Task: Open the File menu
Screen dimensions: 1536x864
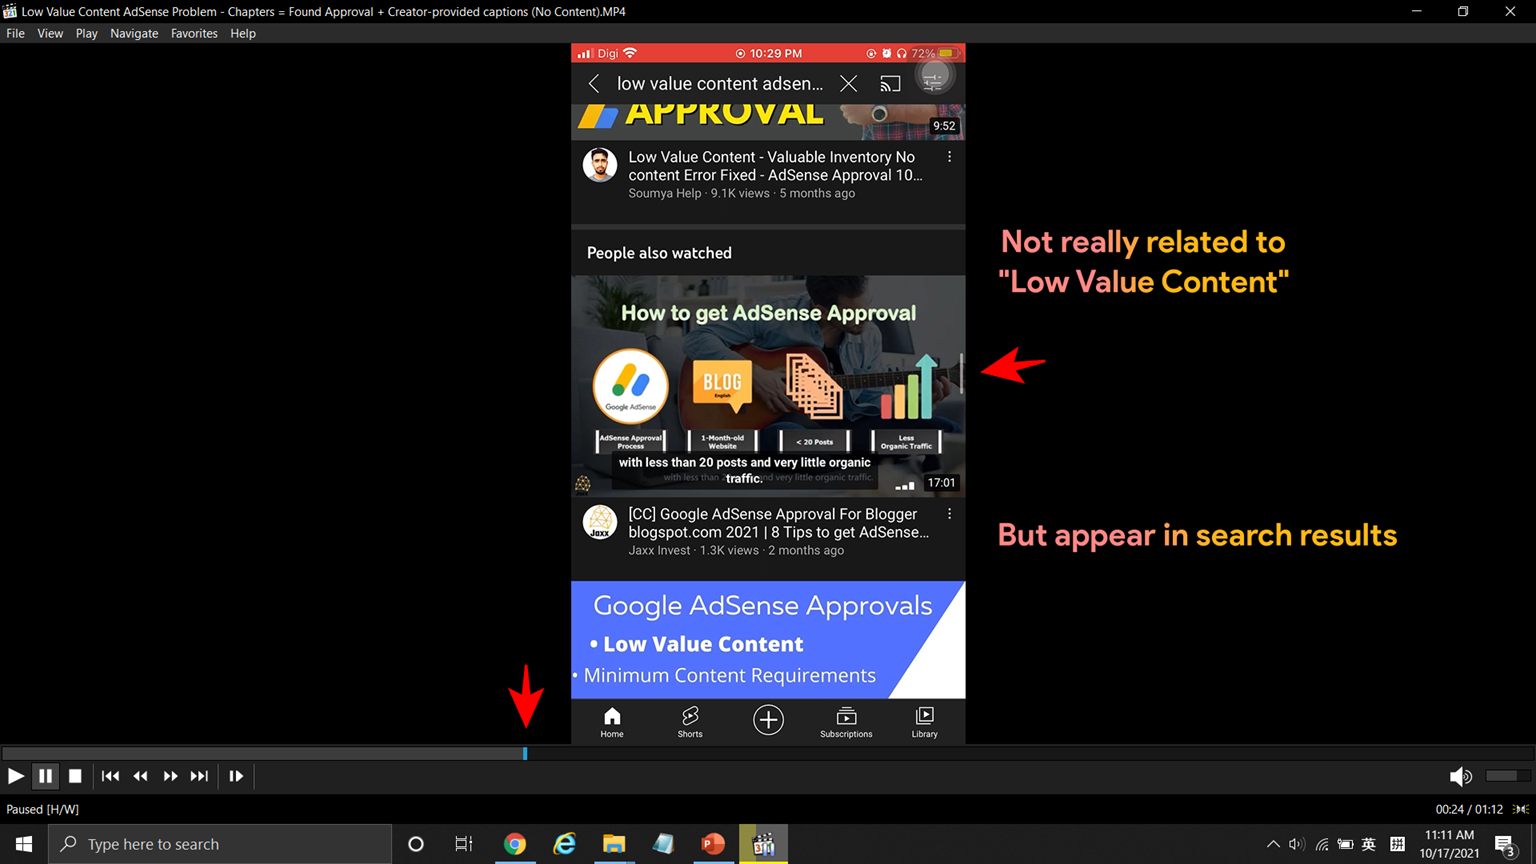Action: [x=15, y=33]
